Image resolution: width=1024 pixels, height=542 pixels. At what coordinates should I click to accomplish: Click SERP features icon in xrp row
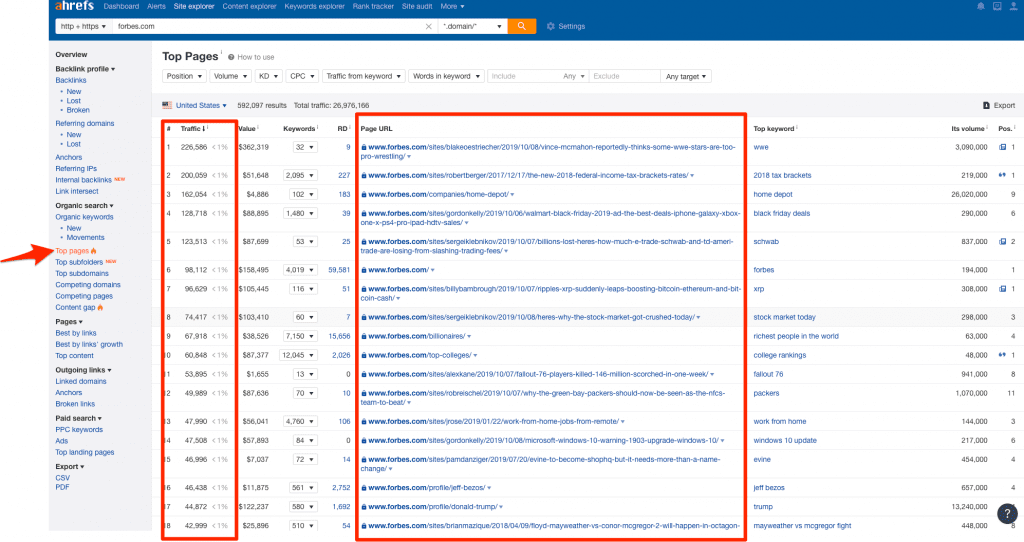point(1002,289)
